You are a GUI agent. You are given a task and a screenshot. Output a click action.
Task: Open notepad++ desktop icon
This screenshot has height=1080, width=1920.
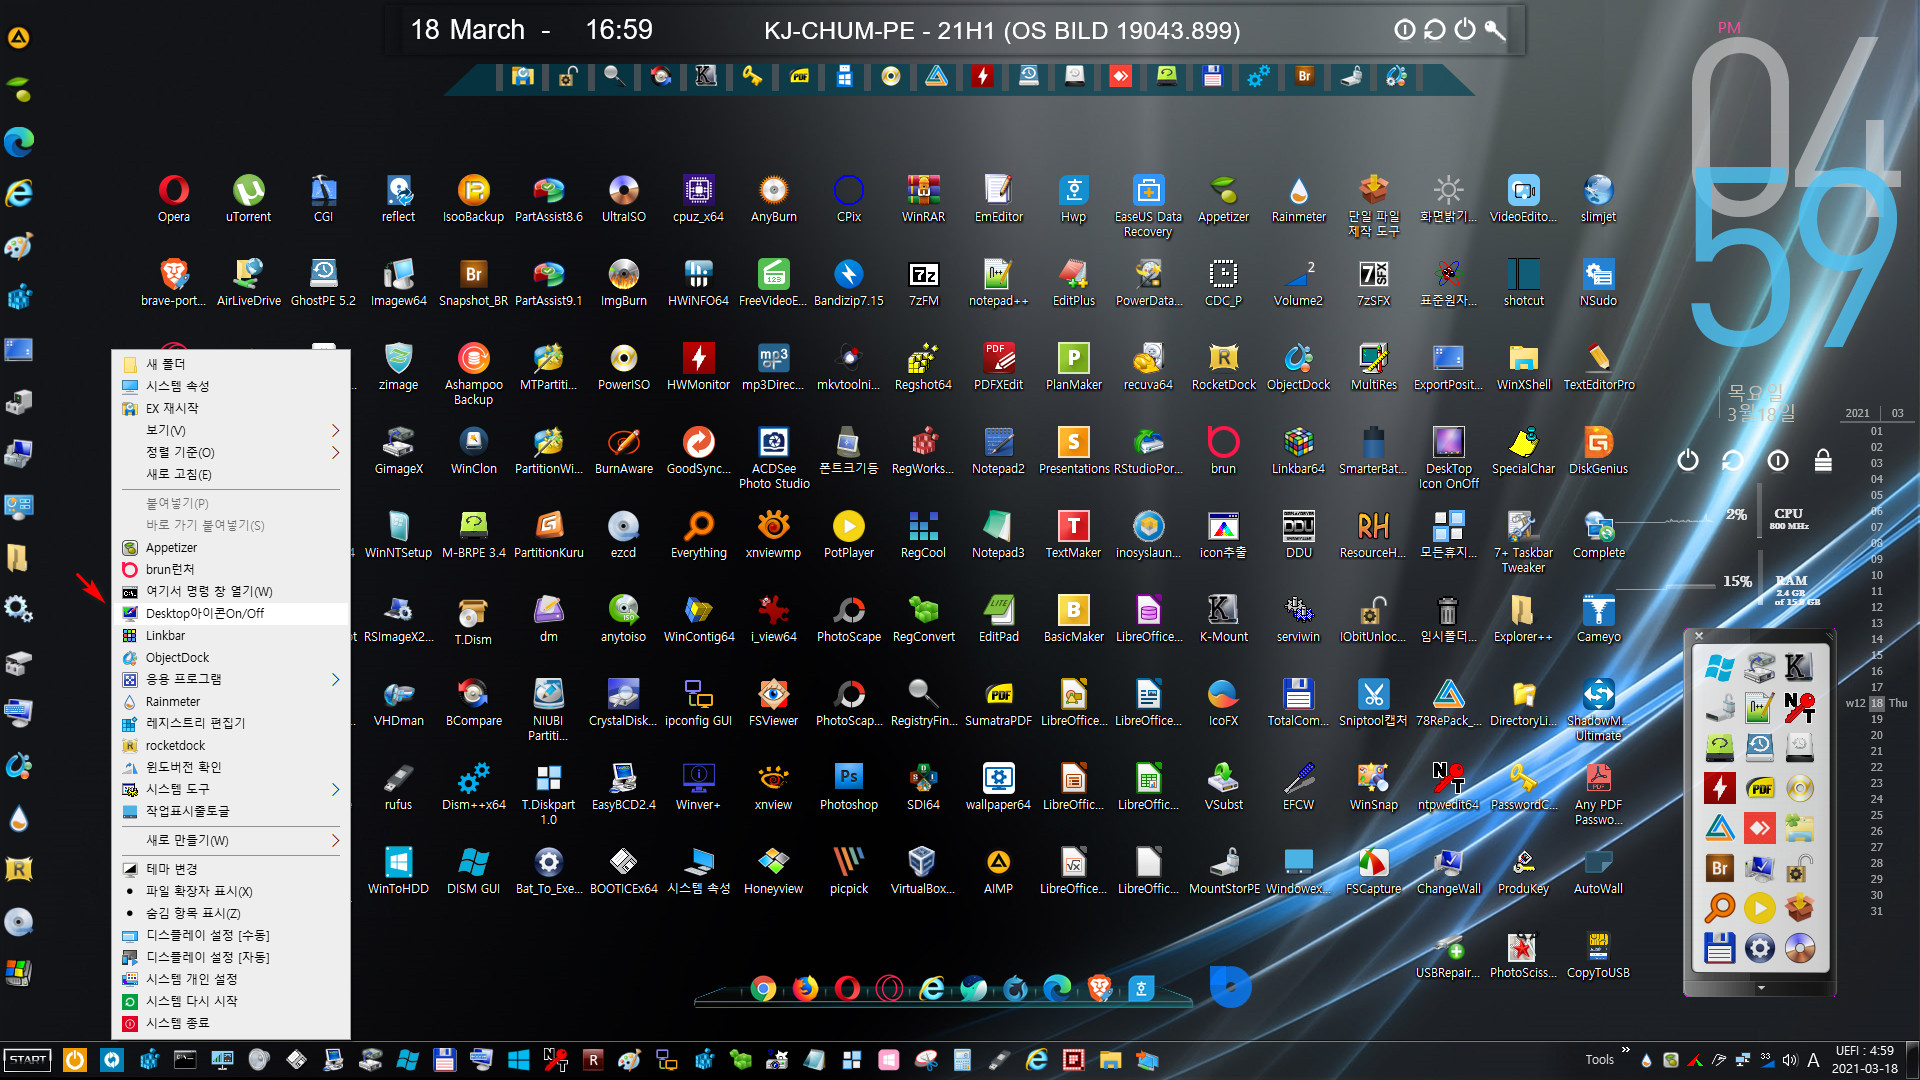point(998,282)
